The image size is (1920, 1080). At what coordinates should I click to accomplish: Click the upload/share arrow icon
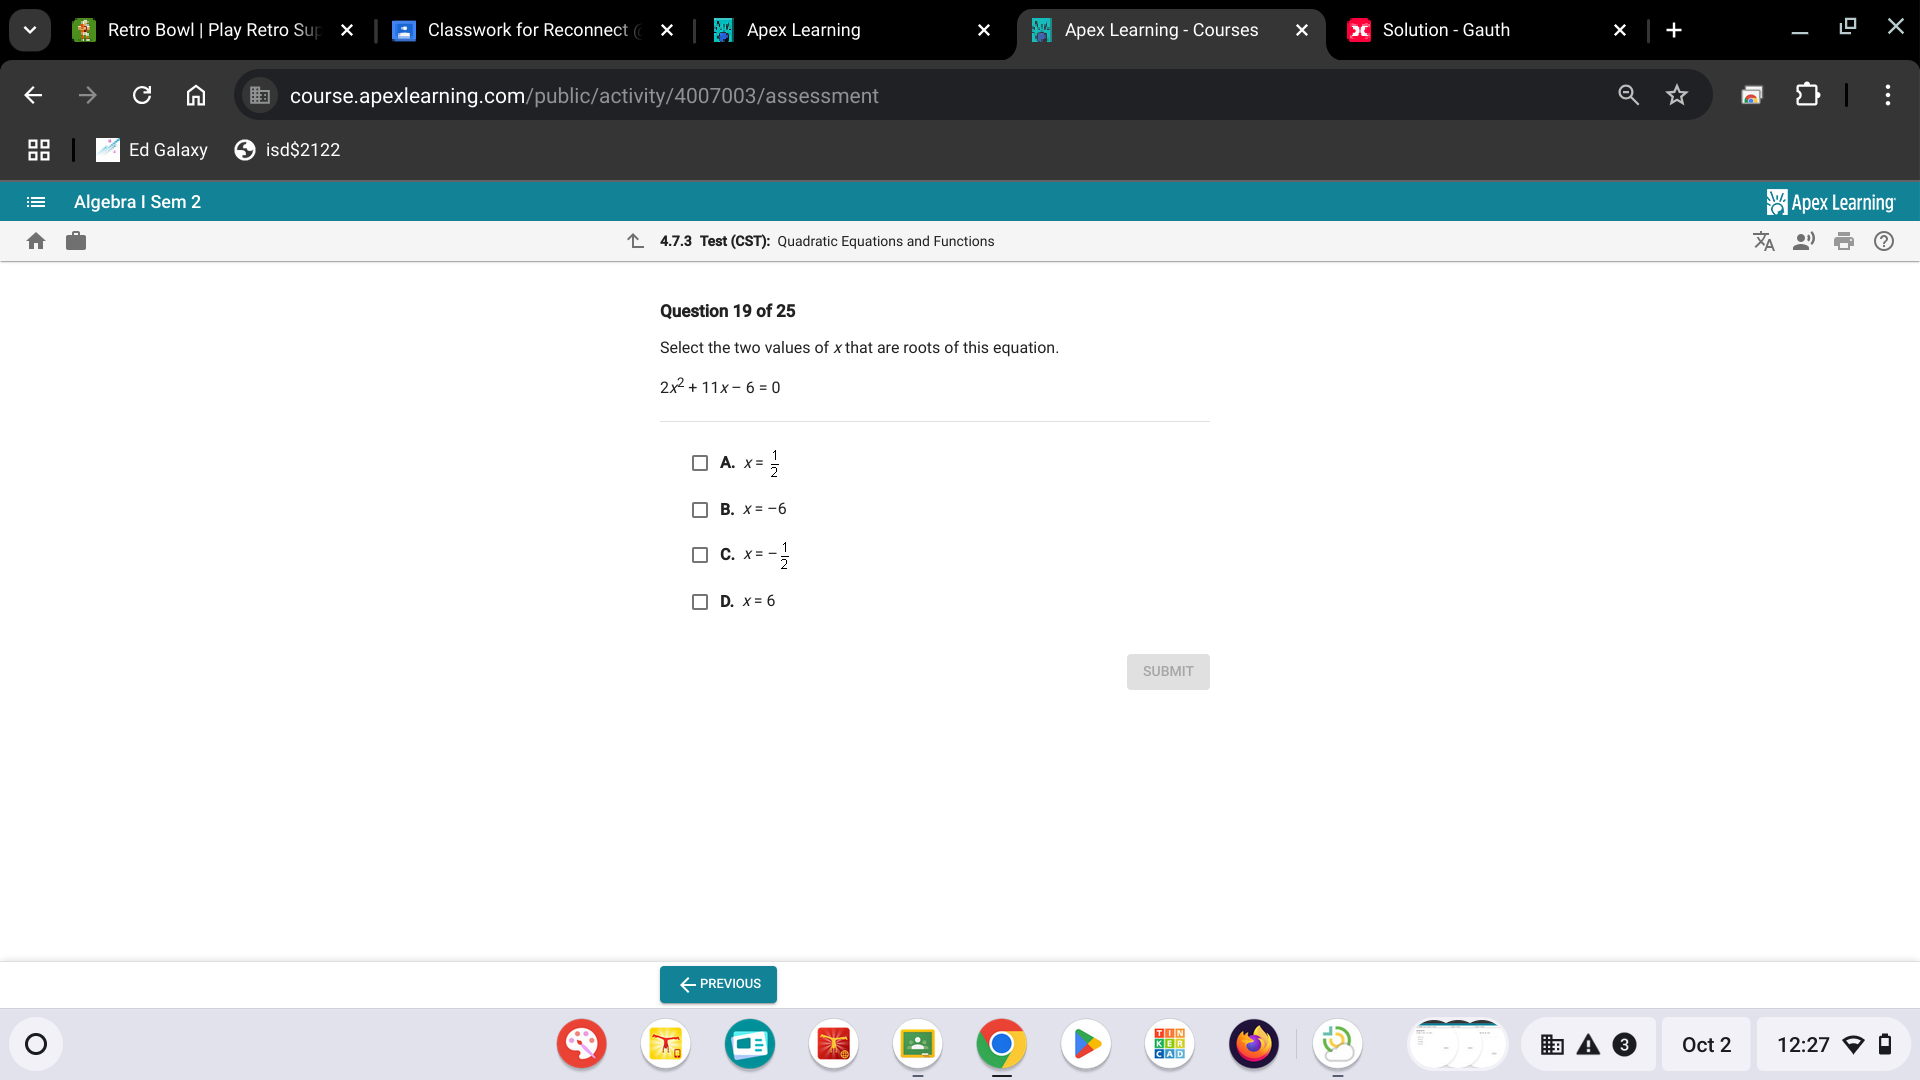(x=636, y=240)
